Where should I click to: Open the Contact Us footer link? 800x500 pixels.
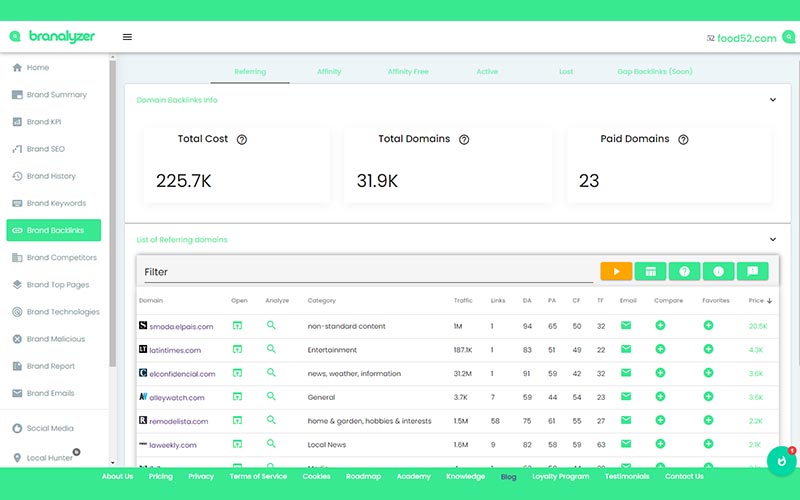click(684, 477)
